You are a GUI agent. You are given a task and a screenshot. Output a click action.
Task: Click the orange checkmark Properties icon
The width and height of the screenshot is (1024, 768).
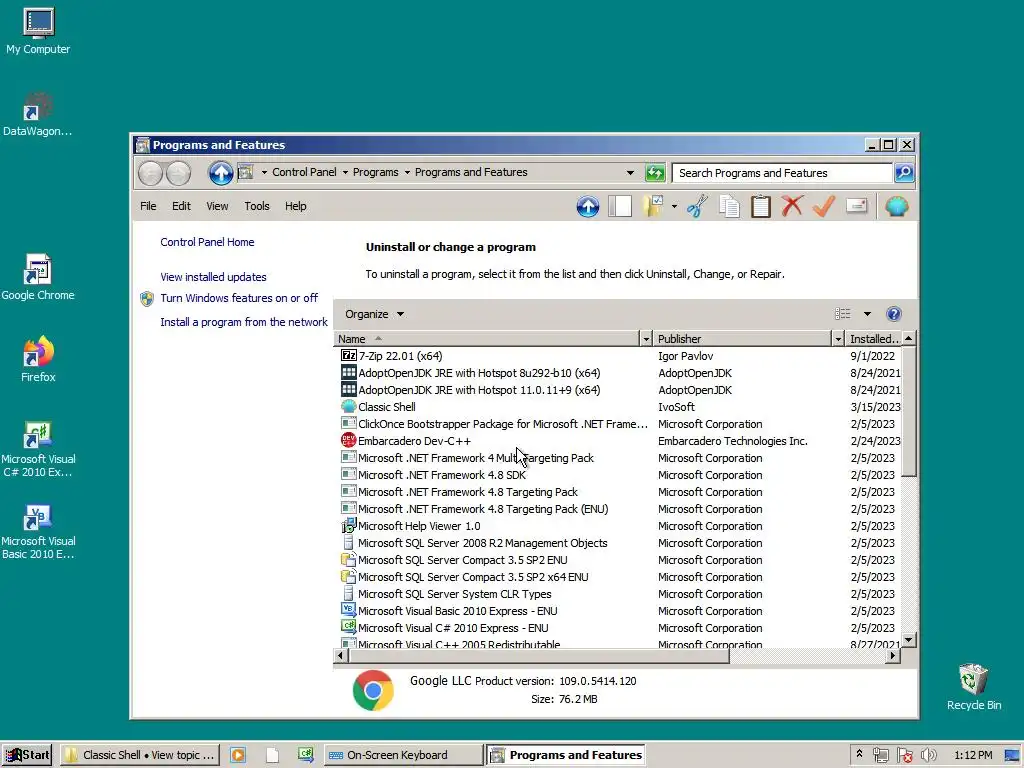pos(824,206)
